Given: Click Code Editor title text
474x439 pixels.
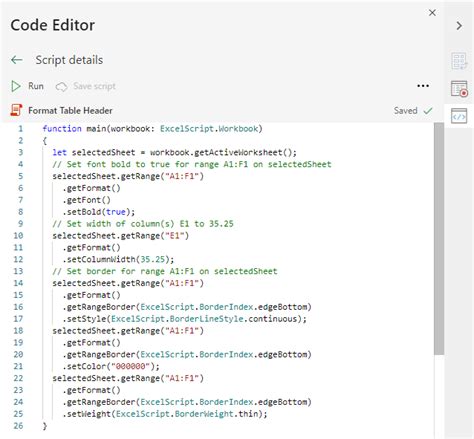Looking at the screenshot, I should click(53, 25).
